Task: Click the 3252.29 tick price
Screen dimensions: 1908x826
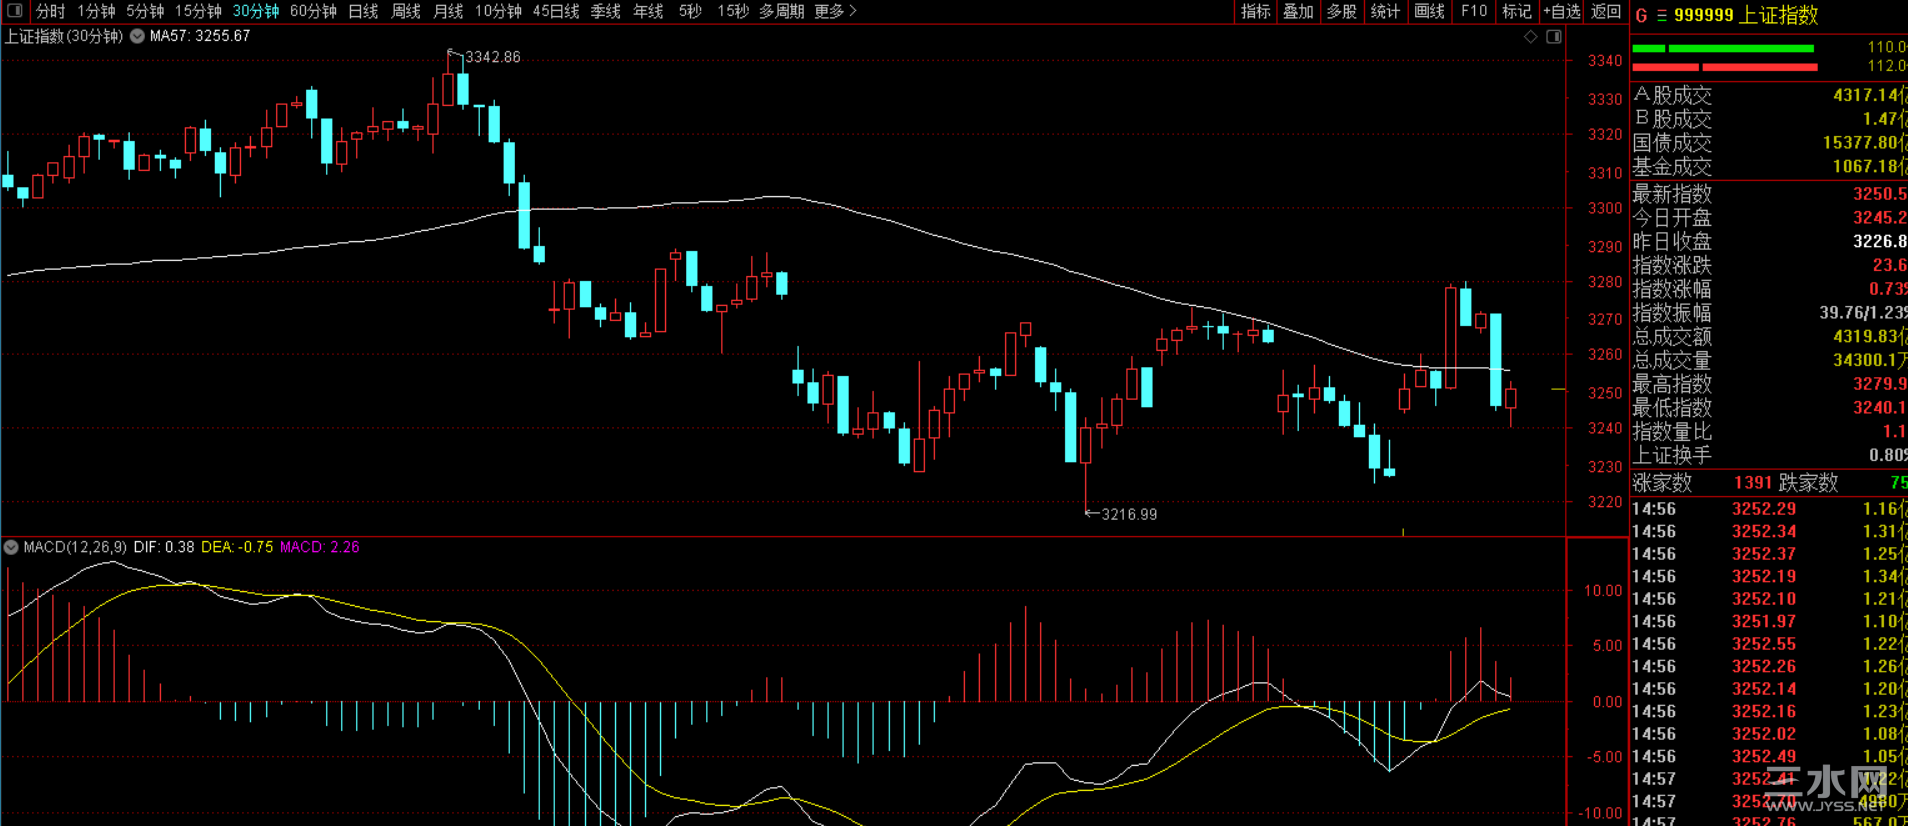Action: (1764, 509)
